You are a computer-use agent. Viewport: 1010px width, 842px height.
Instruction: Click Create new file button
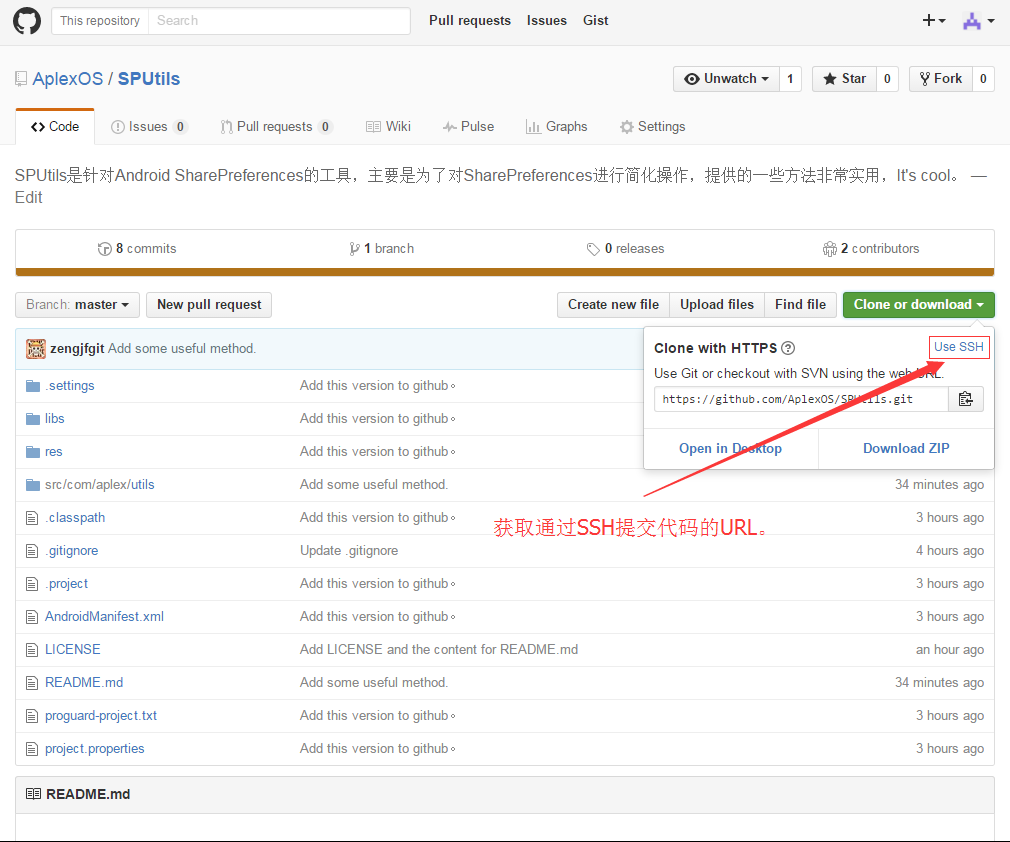tap(613, 305)
